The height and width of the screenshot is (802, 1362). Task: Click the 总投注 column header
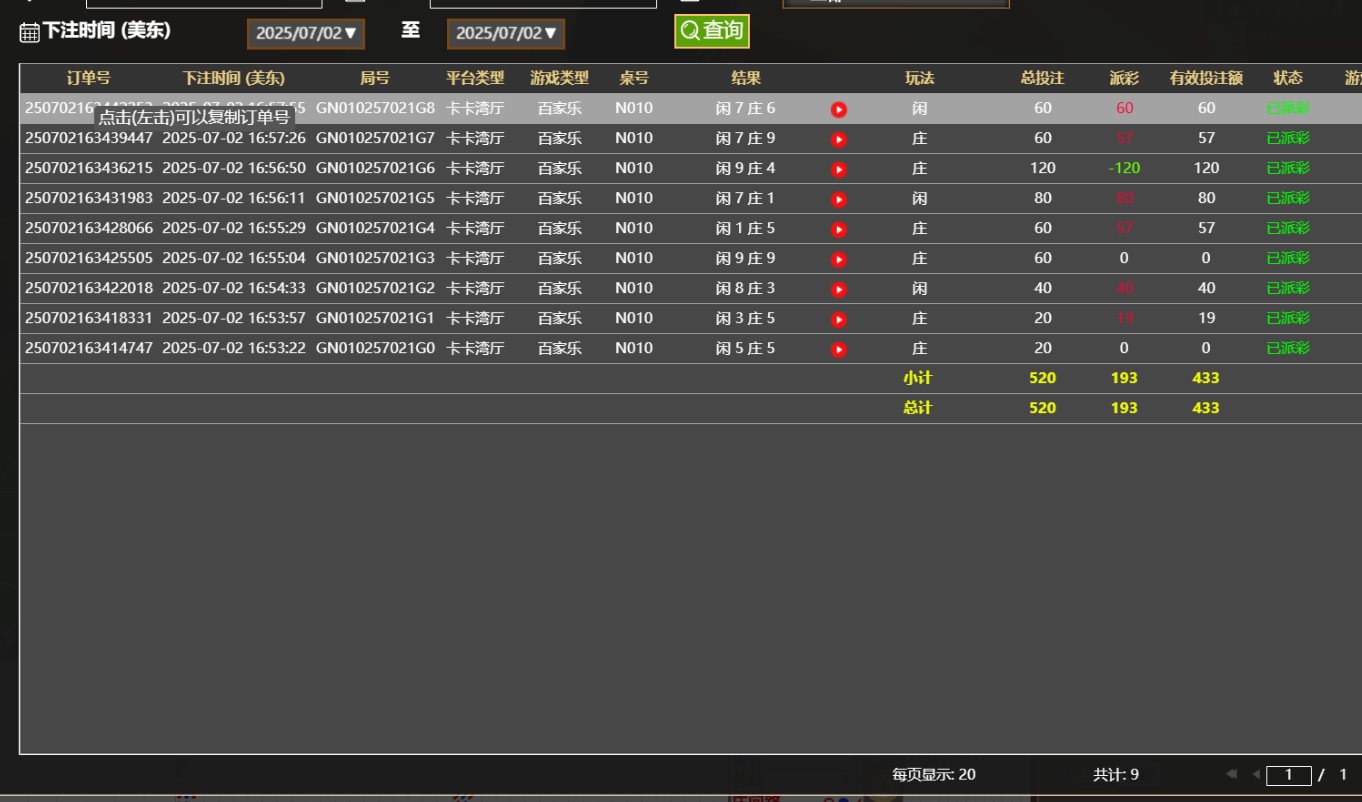click(1042, 78)
